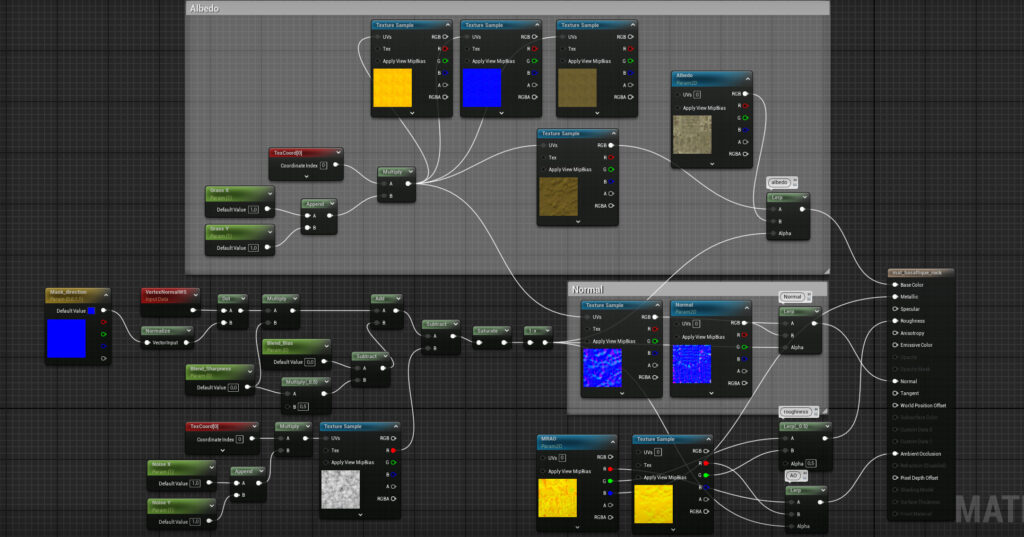The image size is (1024, 537).
Task: Click the Noise X Default Value field
Action: point(196,483)
